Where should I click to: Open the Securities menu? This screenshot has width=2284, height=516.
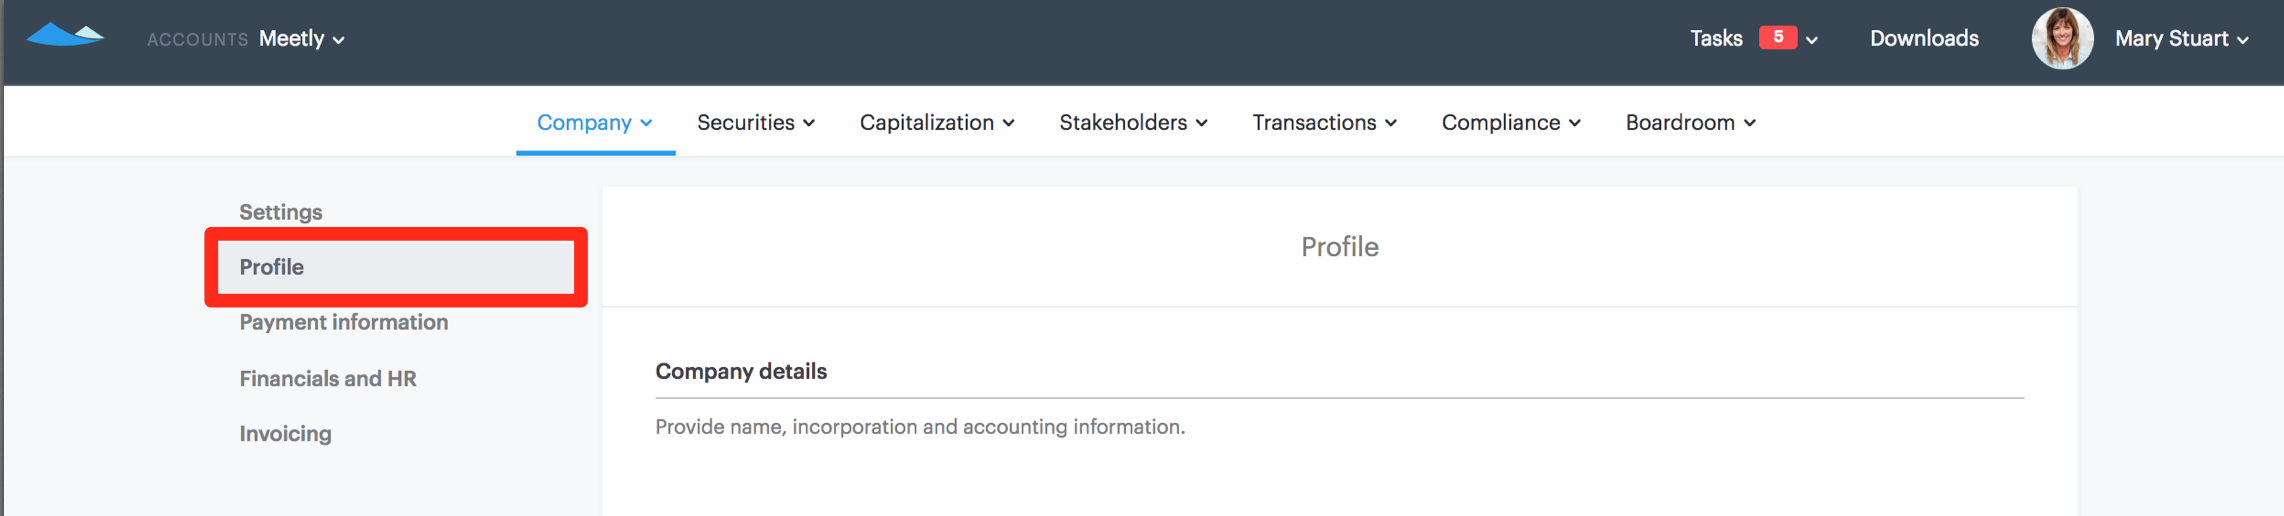tap(756, 122)
